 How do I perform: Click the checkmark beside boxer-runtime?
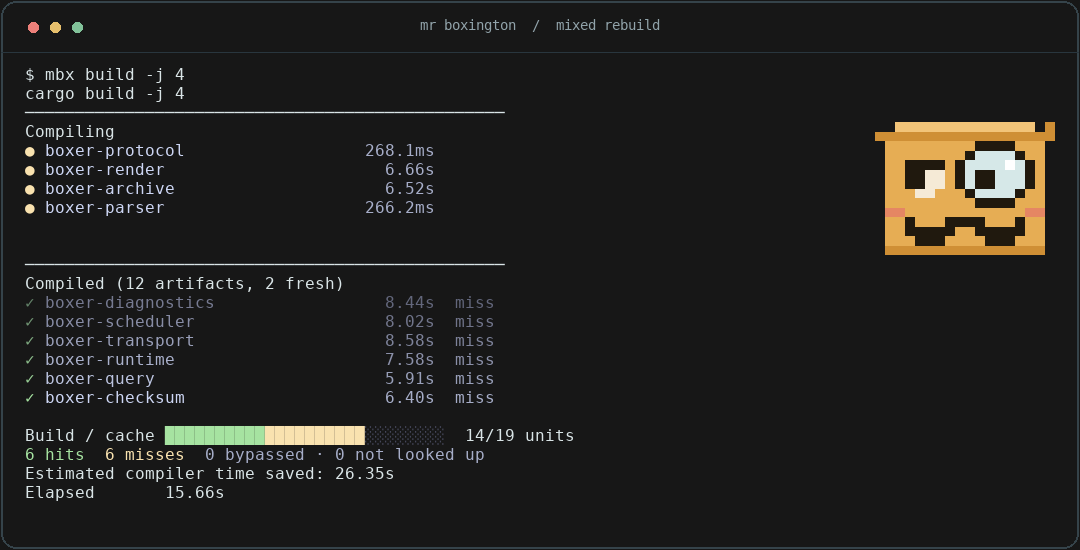pos(30,360)
